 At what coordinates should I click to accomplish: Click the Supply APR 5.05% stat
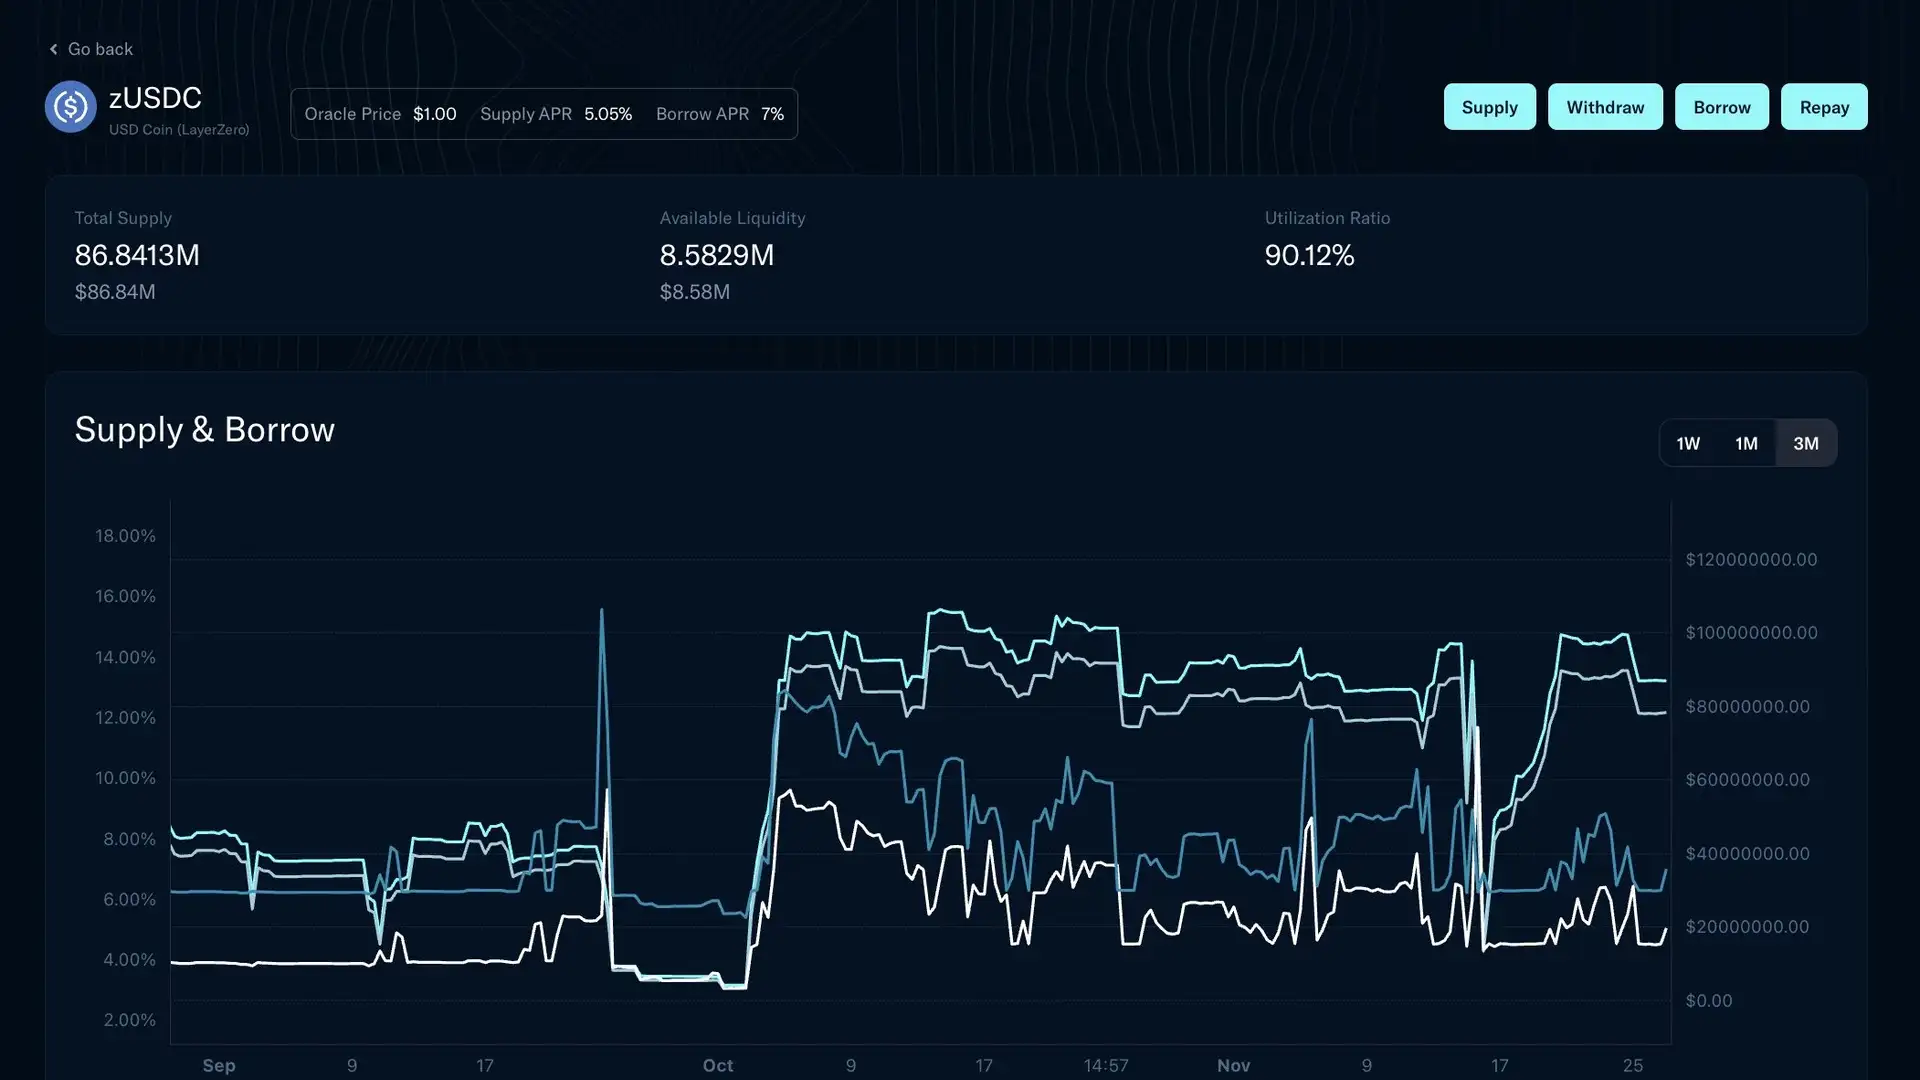click(607, 114)
